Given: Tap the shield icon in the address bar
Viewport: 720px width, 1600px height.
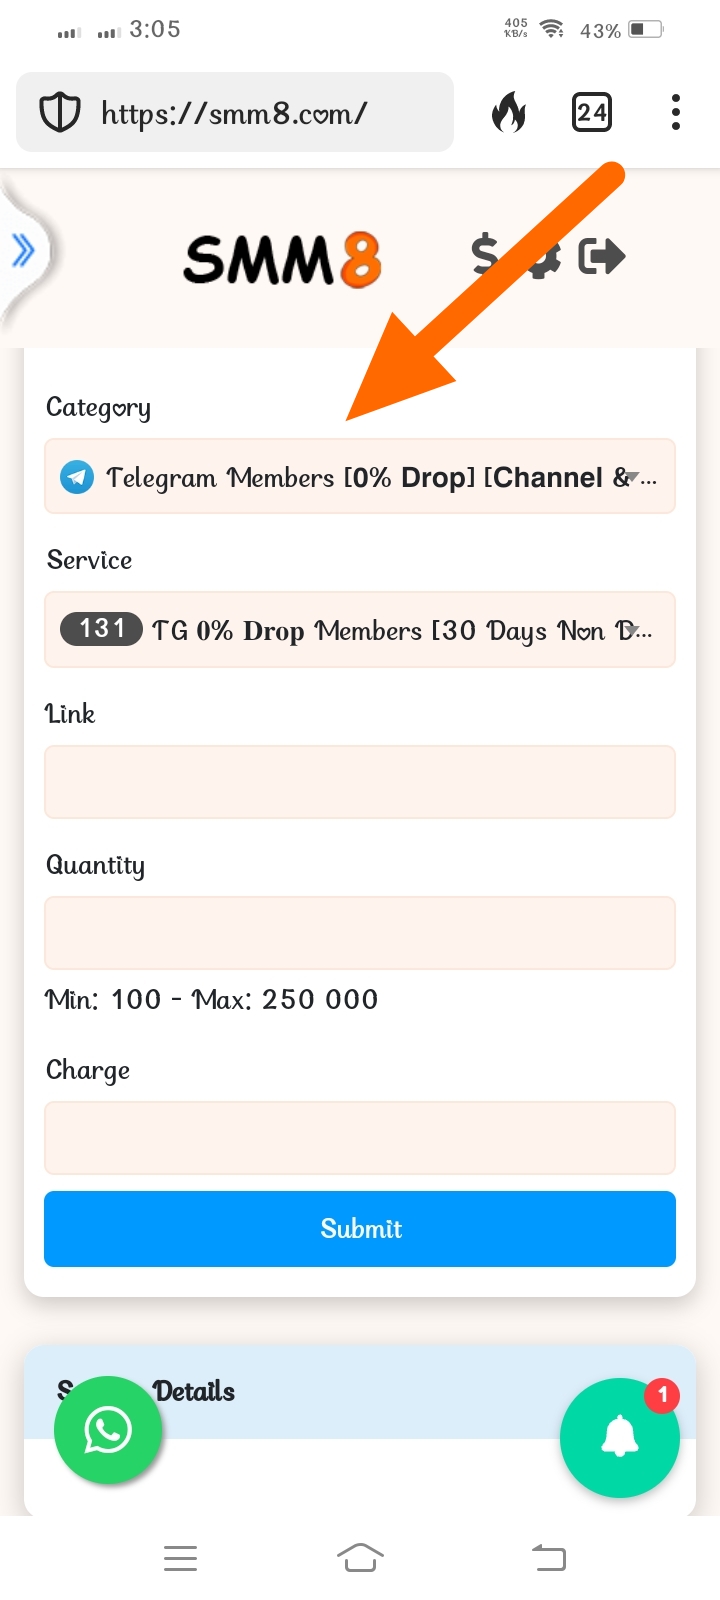Looking at the screenshot, I should coord(59,113).
